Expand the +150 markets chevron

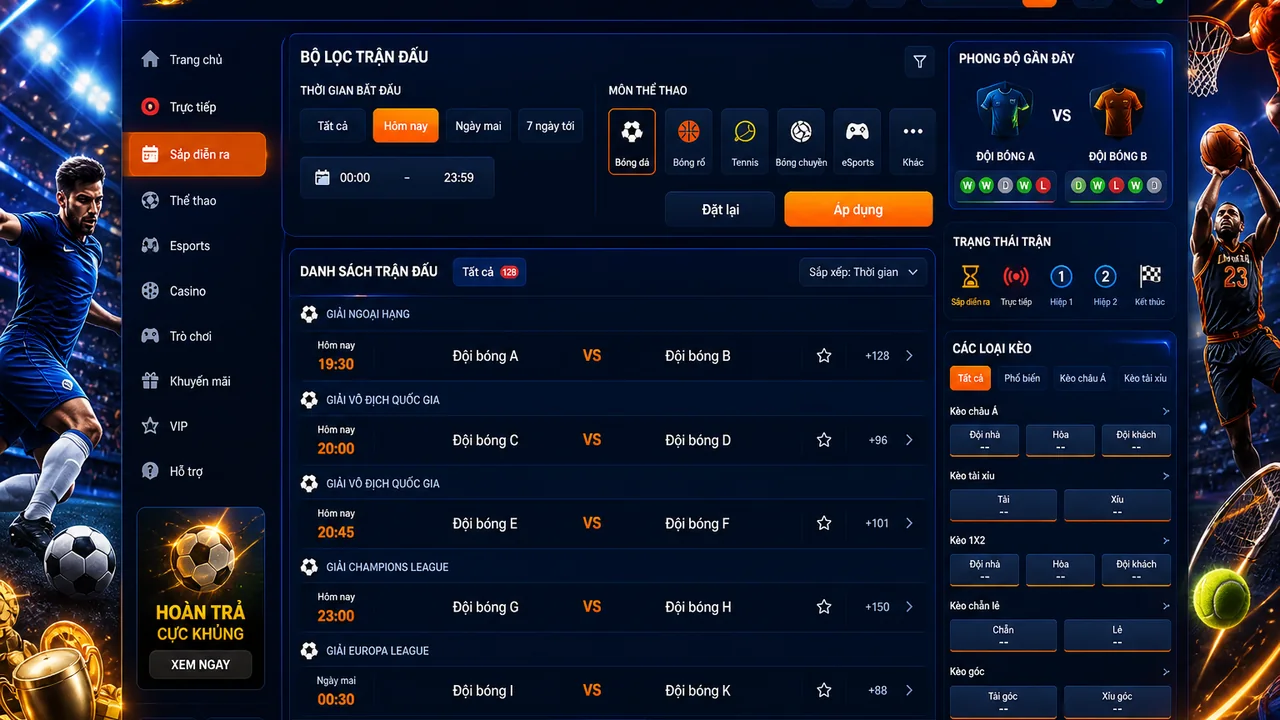tap(909, 607)
